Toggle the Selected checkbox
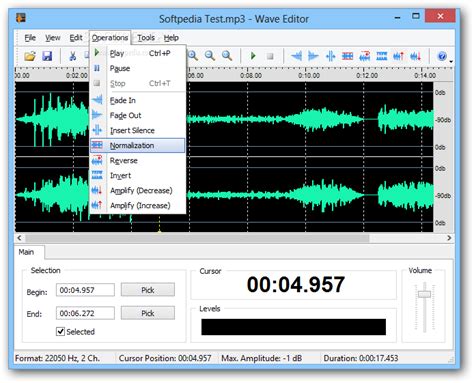 60,332
